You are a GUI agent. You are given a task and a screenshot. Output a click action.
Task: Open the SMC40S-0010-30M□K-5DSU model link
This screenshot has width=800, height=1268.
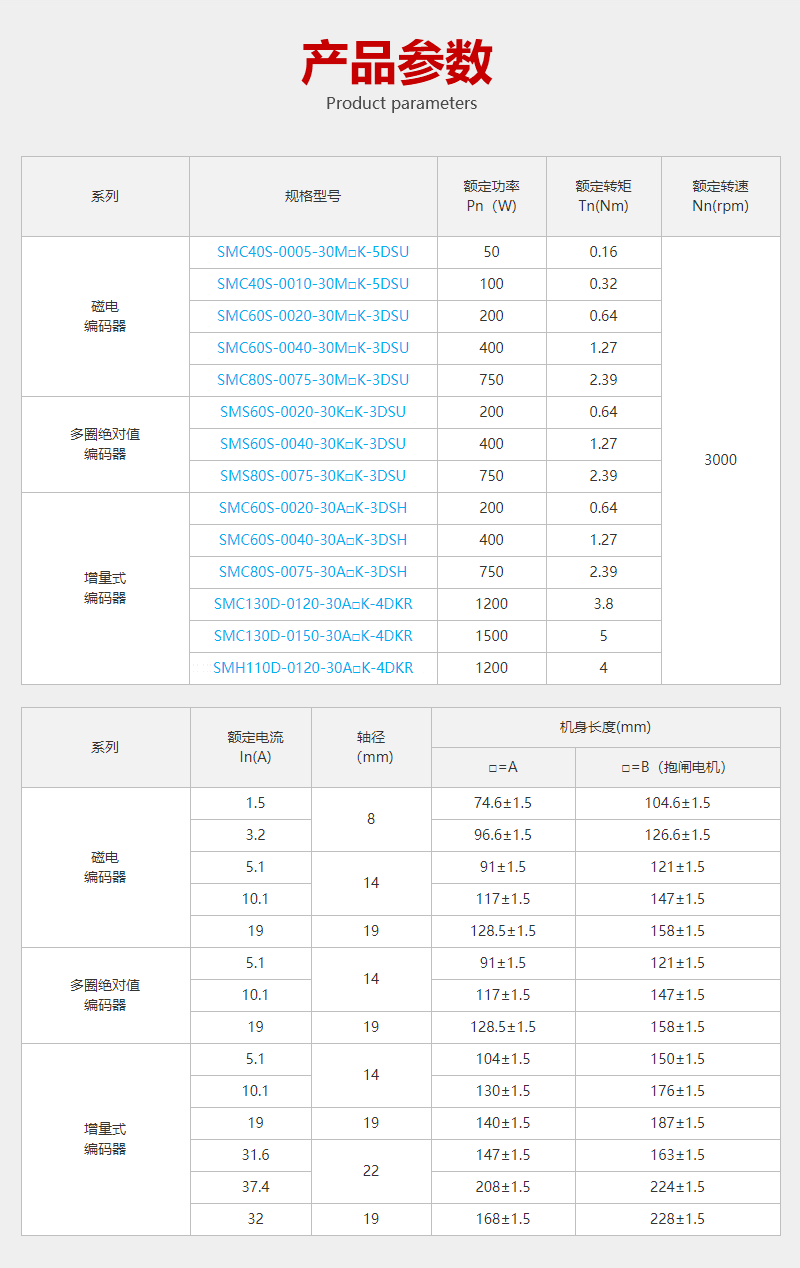(x=313, y=284)
